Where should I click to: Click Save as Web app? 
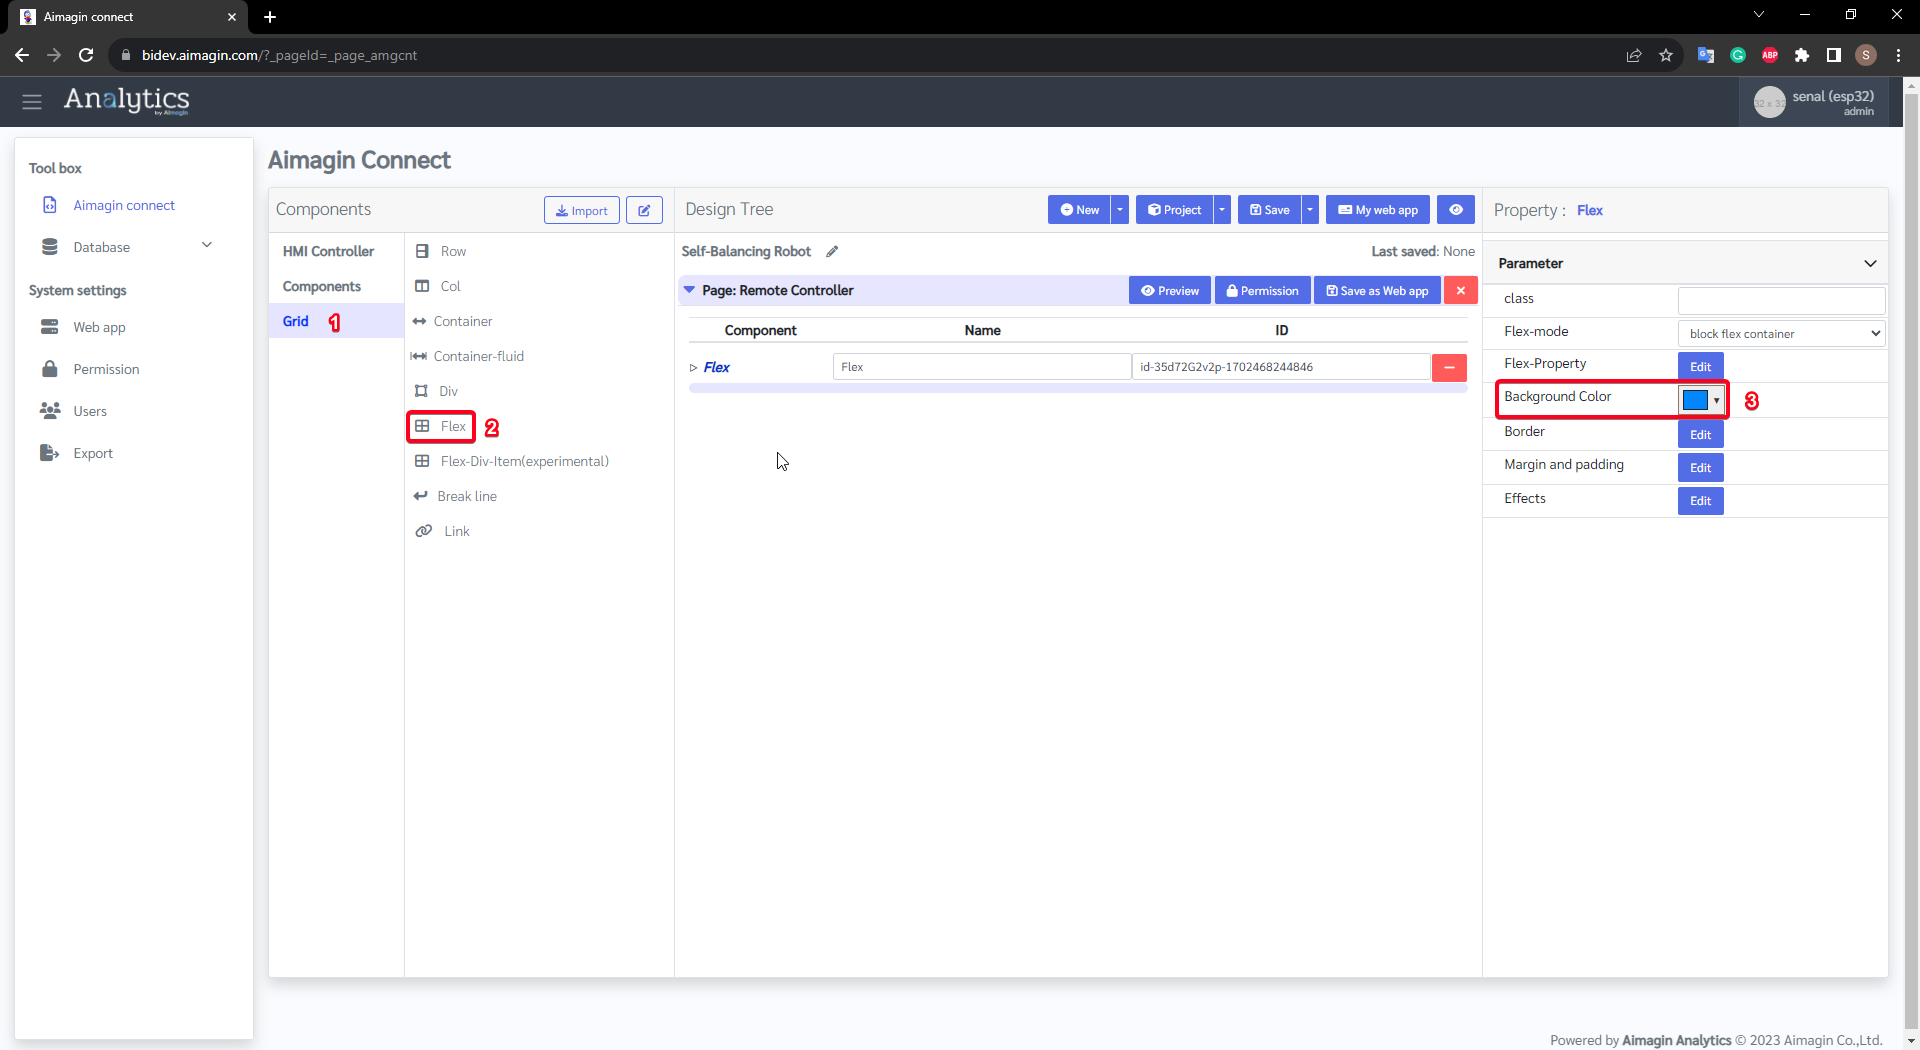point(1377,291)
